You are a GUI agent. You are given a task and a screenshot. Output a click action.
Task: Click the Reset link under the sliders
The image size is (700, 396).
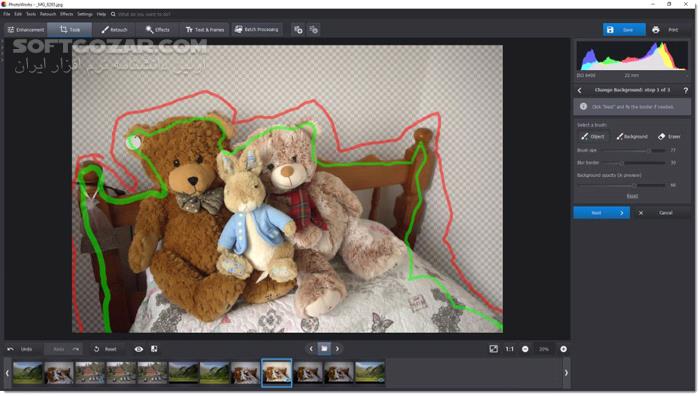[x=632, y=196]
